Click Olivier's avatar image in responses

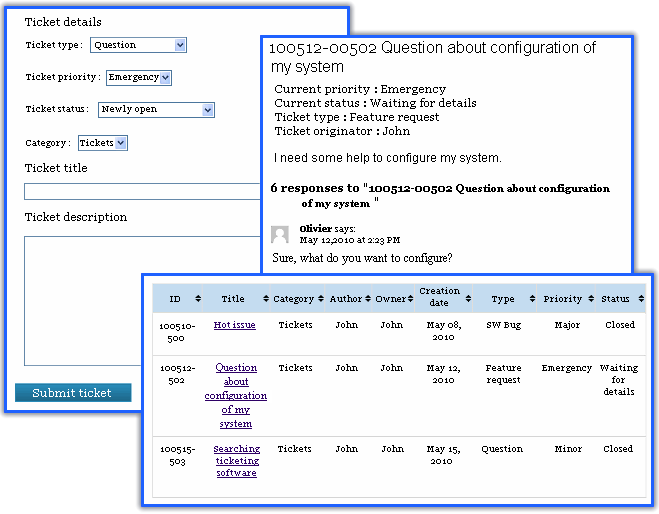click(x=280, y=235)
